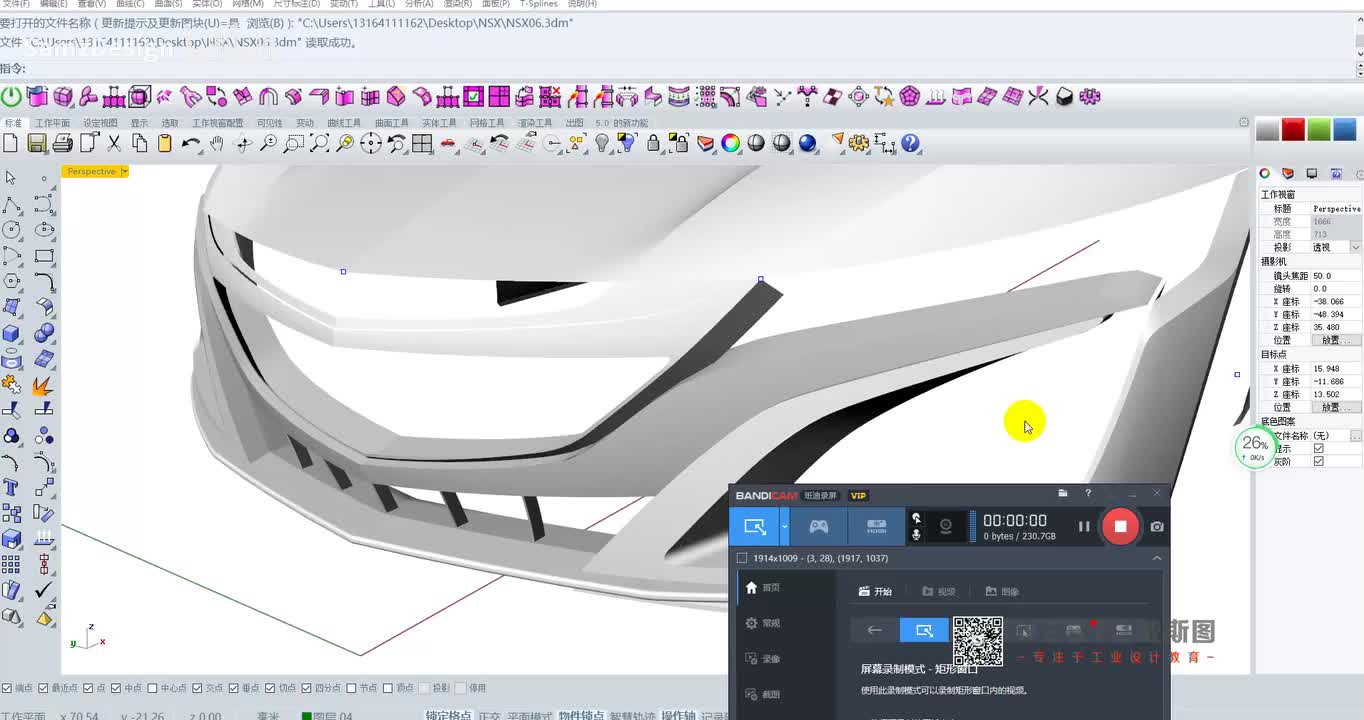Click the 放置 button beside the camera 位置 row
This screenshot has width=1364, height=720.
pyautogui.click(x=1336, y=340)
